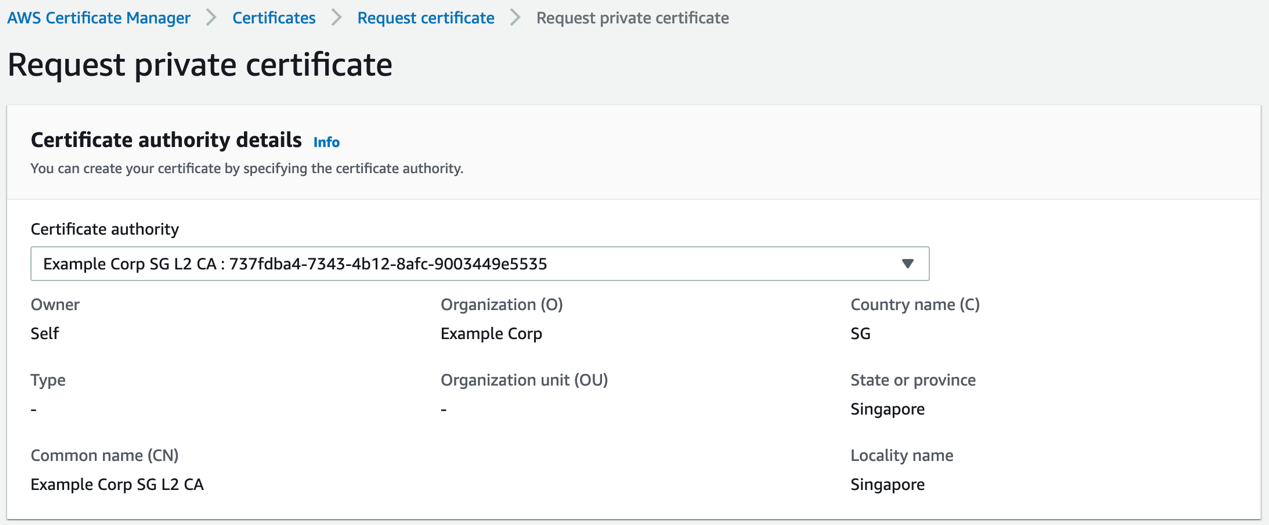Viewport: 1269px width, 525px height.
Task: Click the Certificate authority field label
Action: coord(105,229)
